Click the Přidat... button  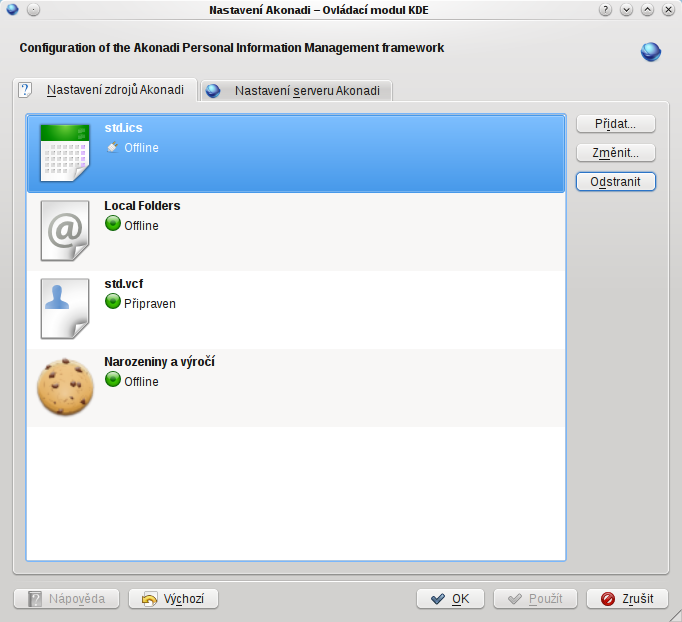point(615,124)
